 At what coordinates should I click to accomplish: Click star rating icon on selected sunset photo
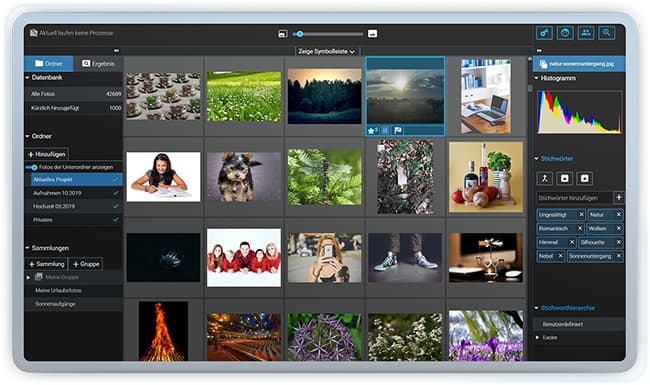click(x=372, y=131)
